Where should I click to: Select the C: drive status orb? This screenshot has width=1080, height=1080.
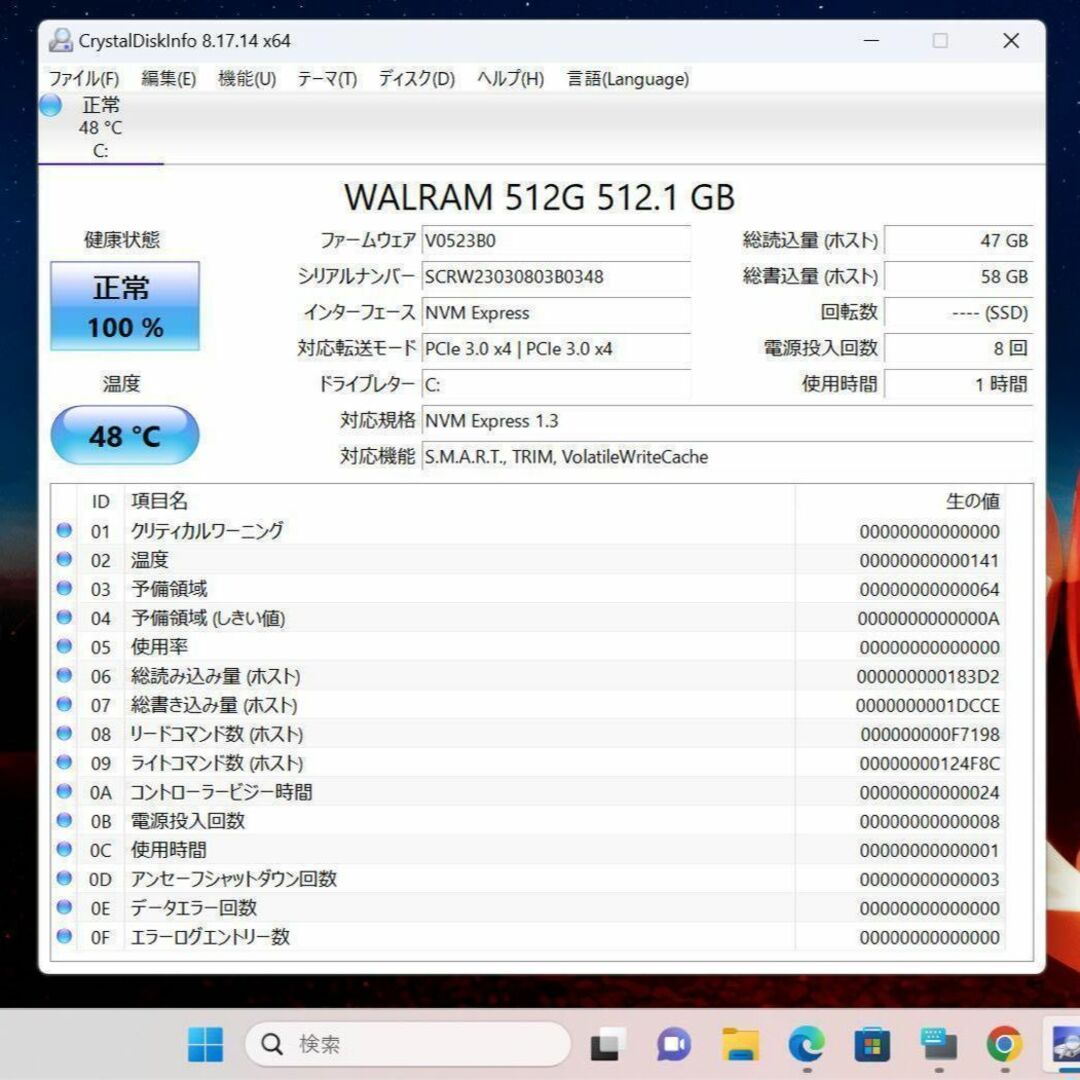coord(50,105)
